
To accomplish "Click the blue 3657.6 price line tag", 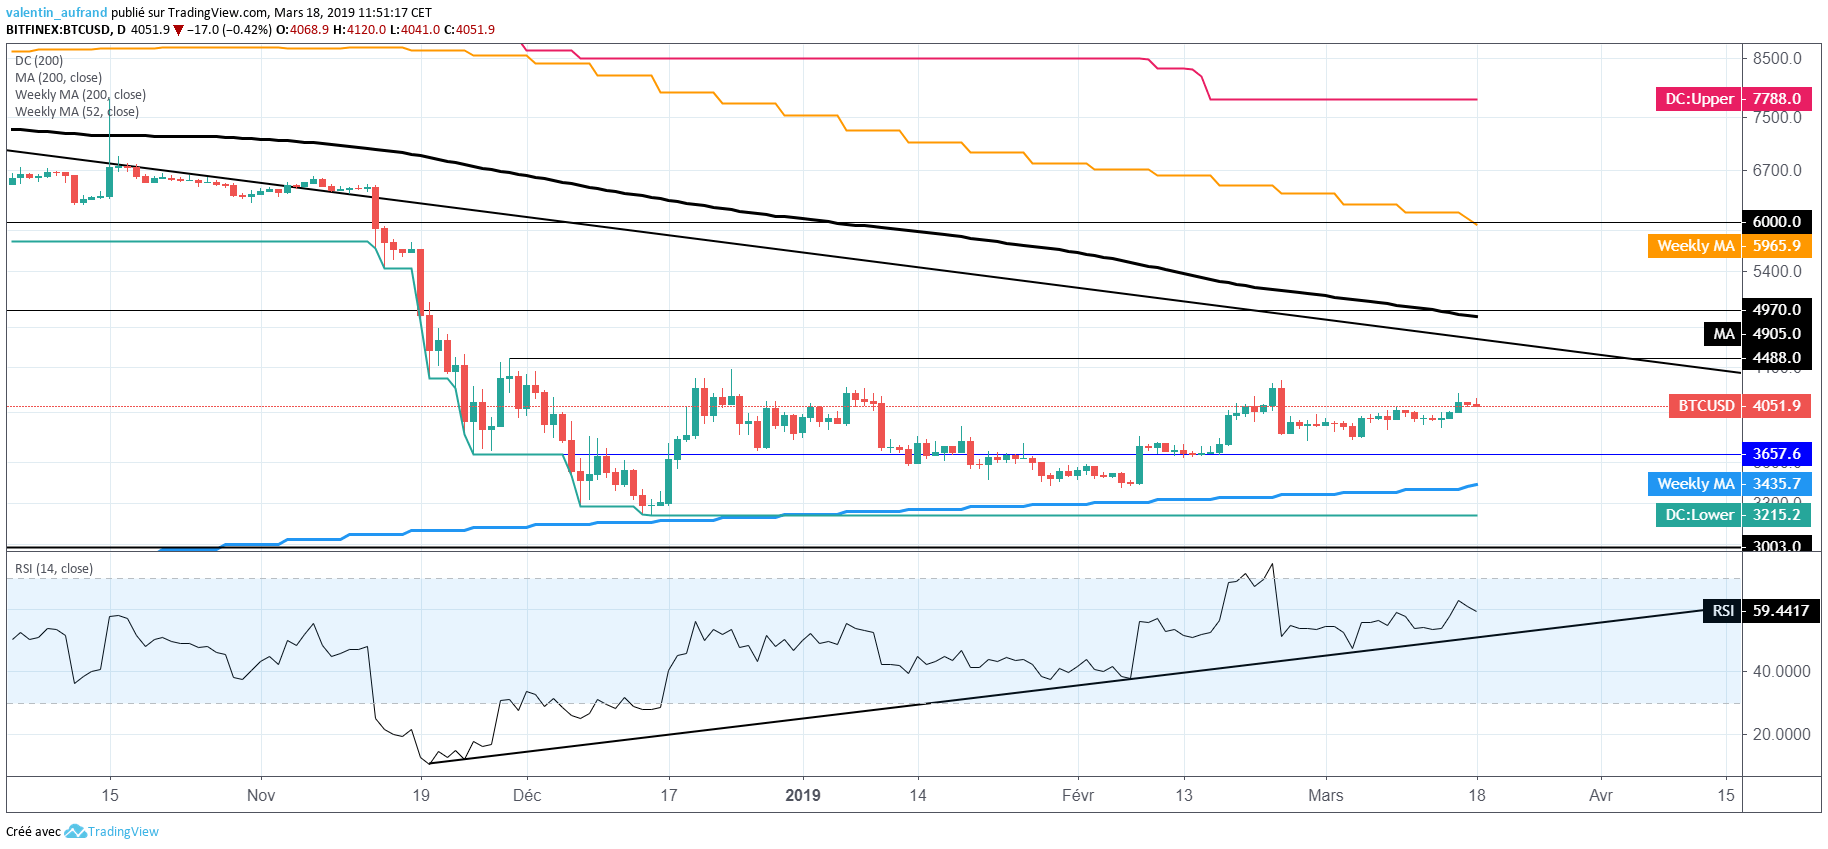I will [1777, 454].
